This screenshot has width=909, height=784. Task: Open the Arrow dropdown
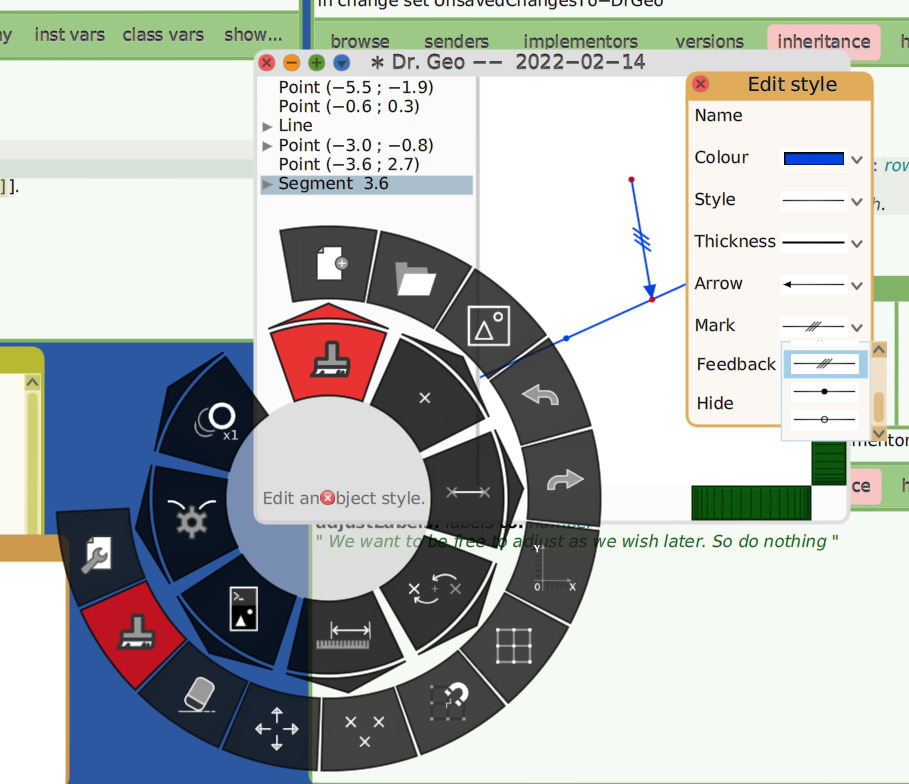tap(857, 285)
